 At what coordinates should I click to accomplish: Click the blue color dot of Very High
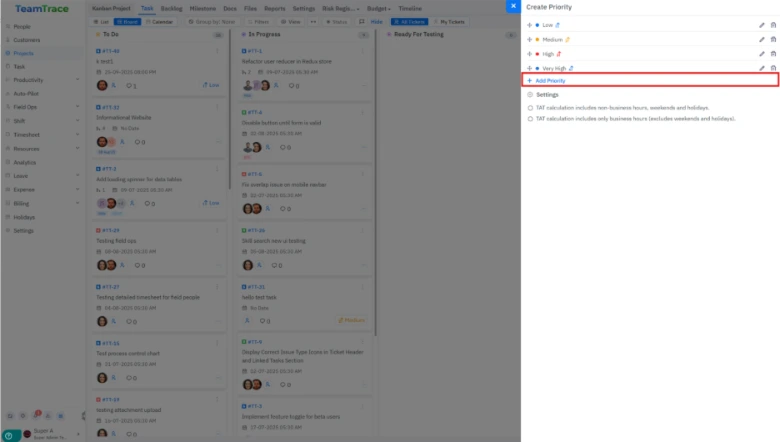(537, 68)
